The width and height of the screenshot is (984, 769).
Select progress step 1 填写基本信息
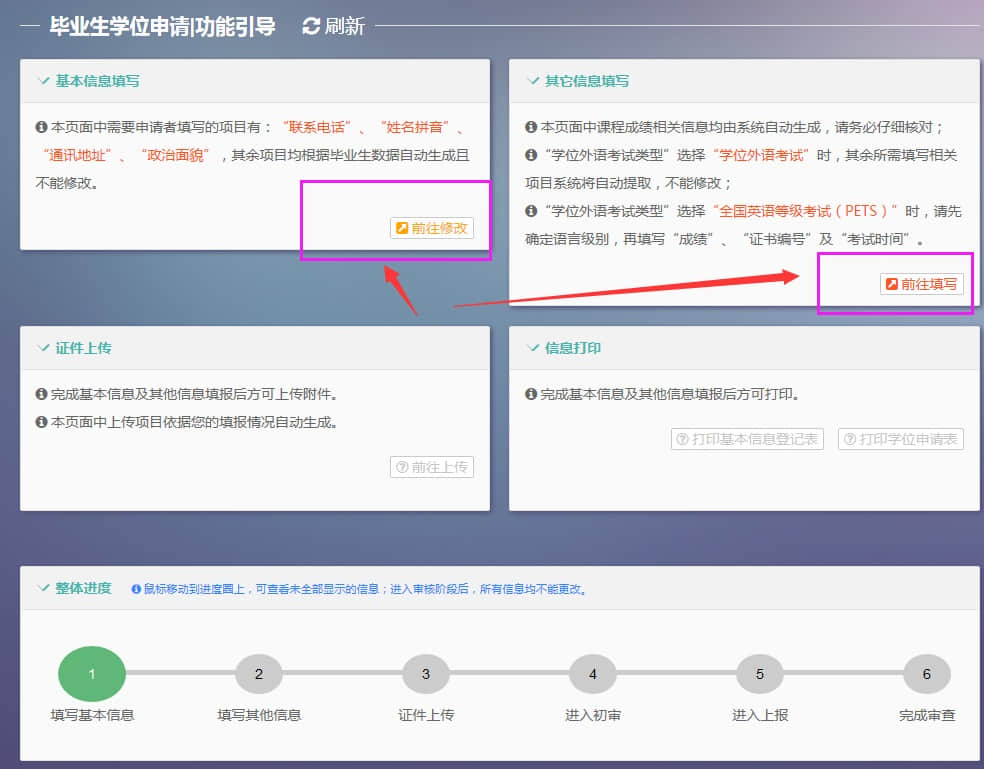(92, 674)
